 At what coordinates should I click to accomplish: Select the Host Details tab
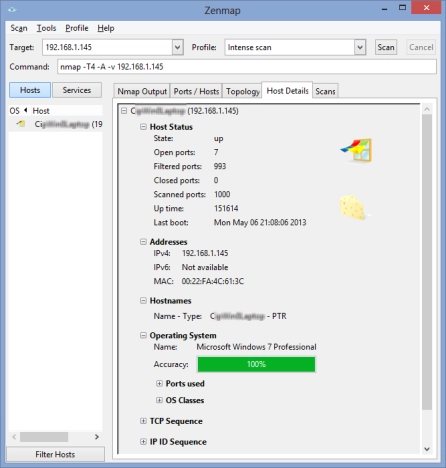click(287, 91)
